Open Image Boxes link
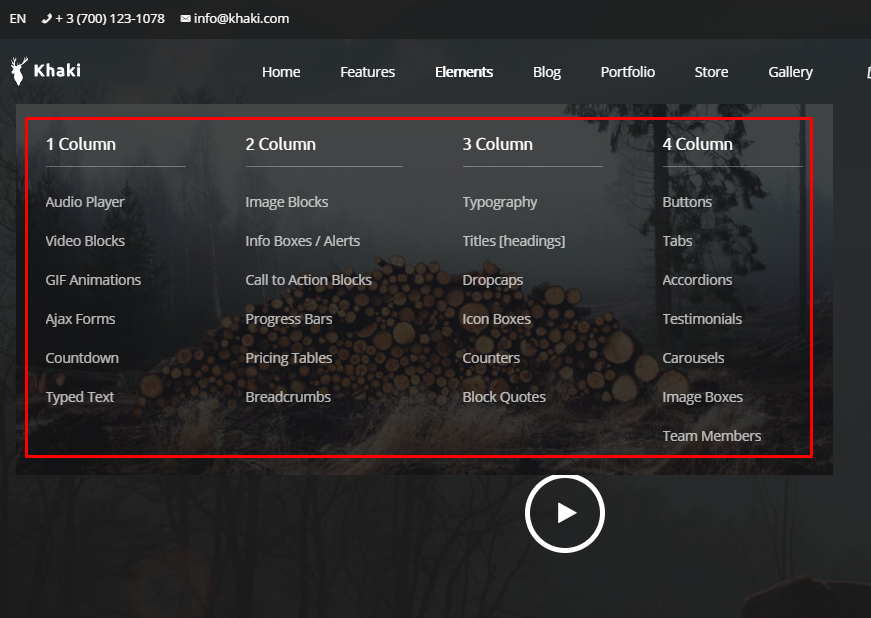Image resolution: width=871 pixels, height=618 pixels. click(703, 397)
